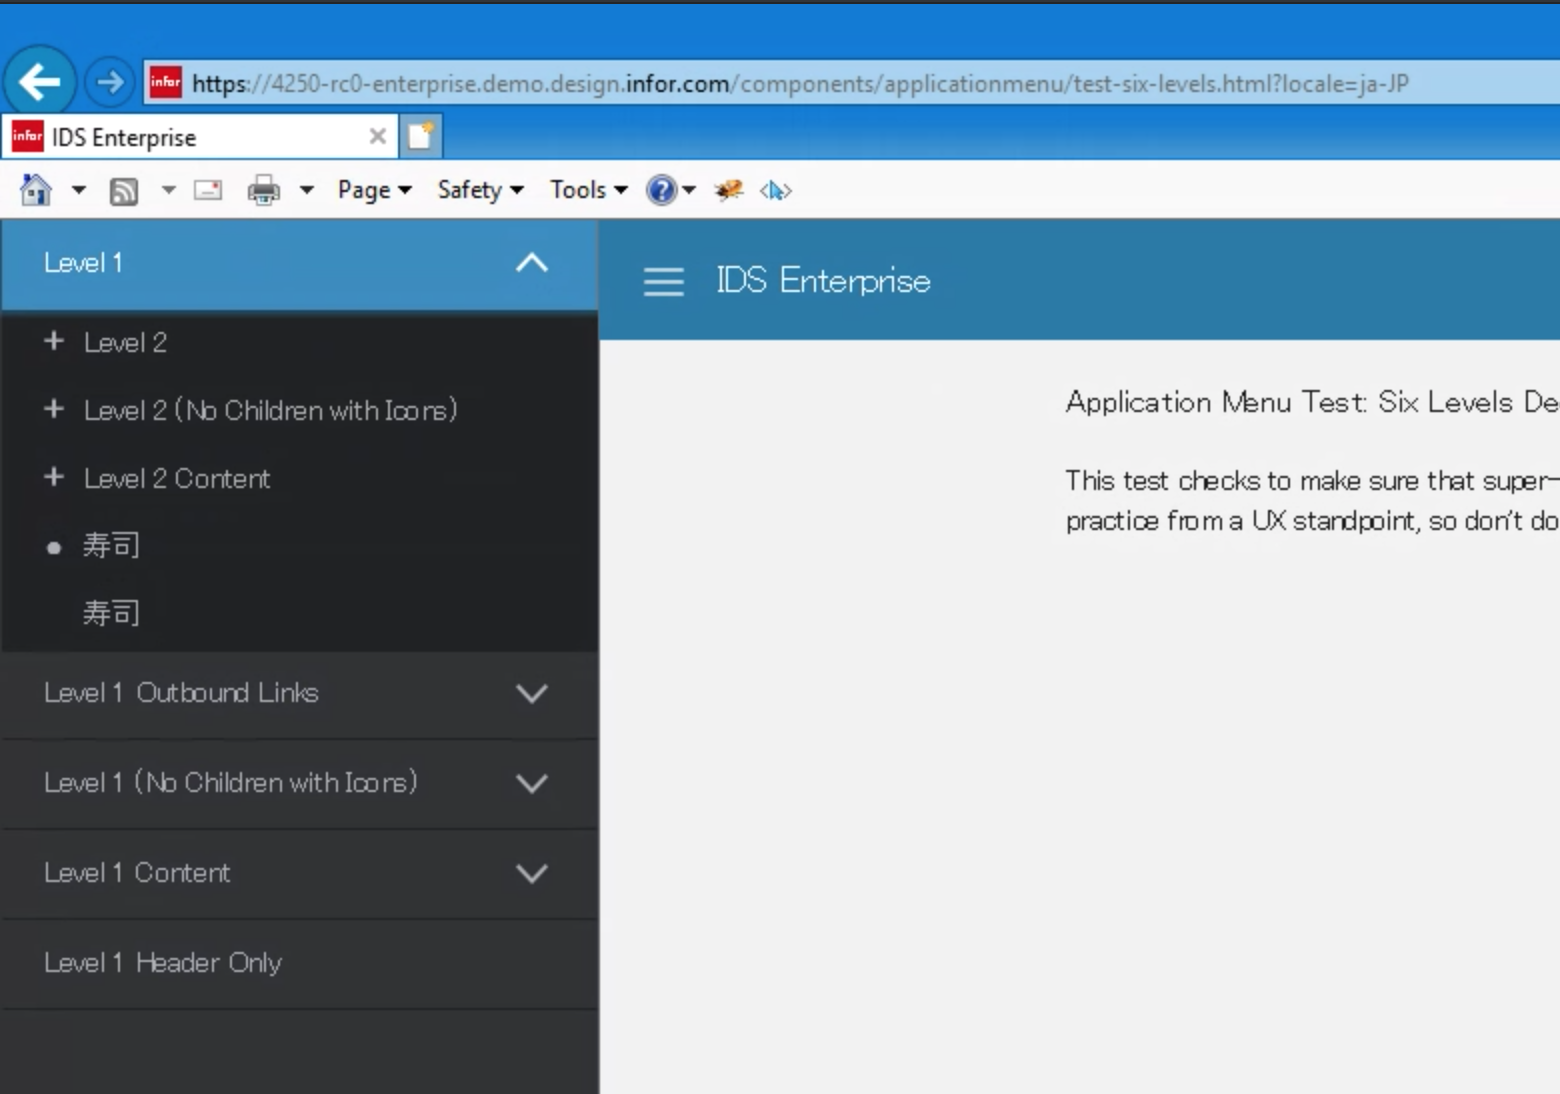
Task: Click the browser Home icon
Action: point(34,189)
